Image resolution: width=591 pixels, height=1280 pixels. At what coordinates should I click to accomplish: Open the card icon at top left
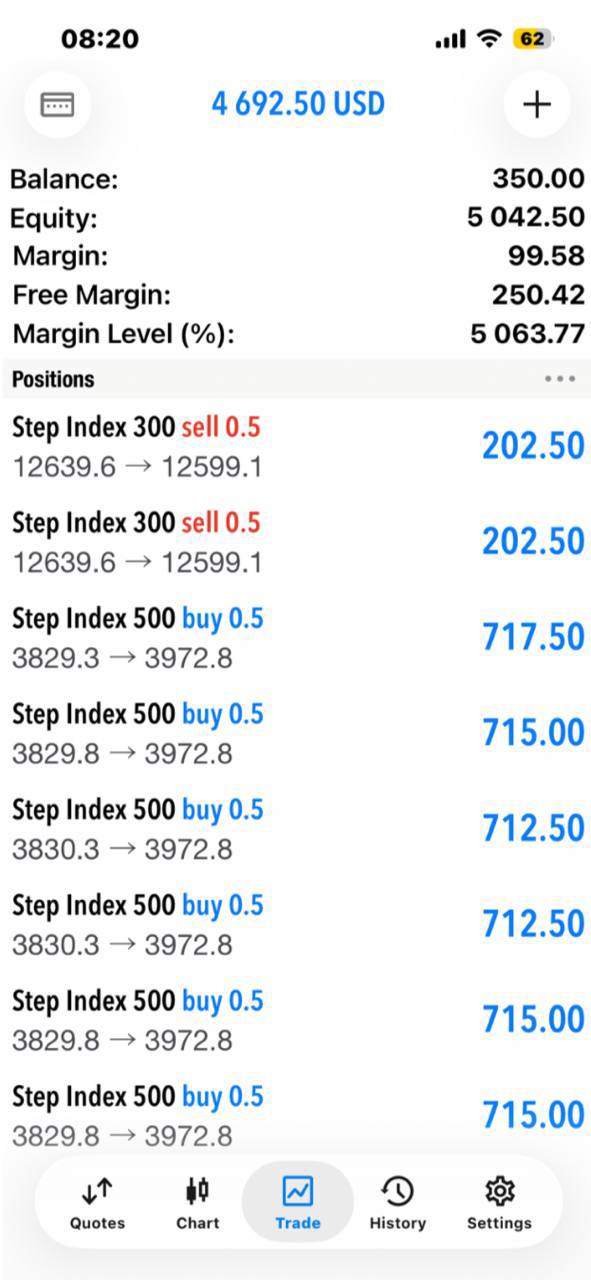click(x=57, y=104)
